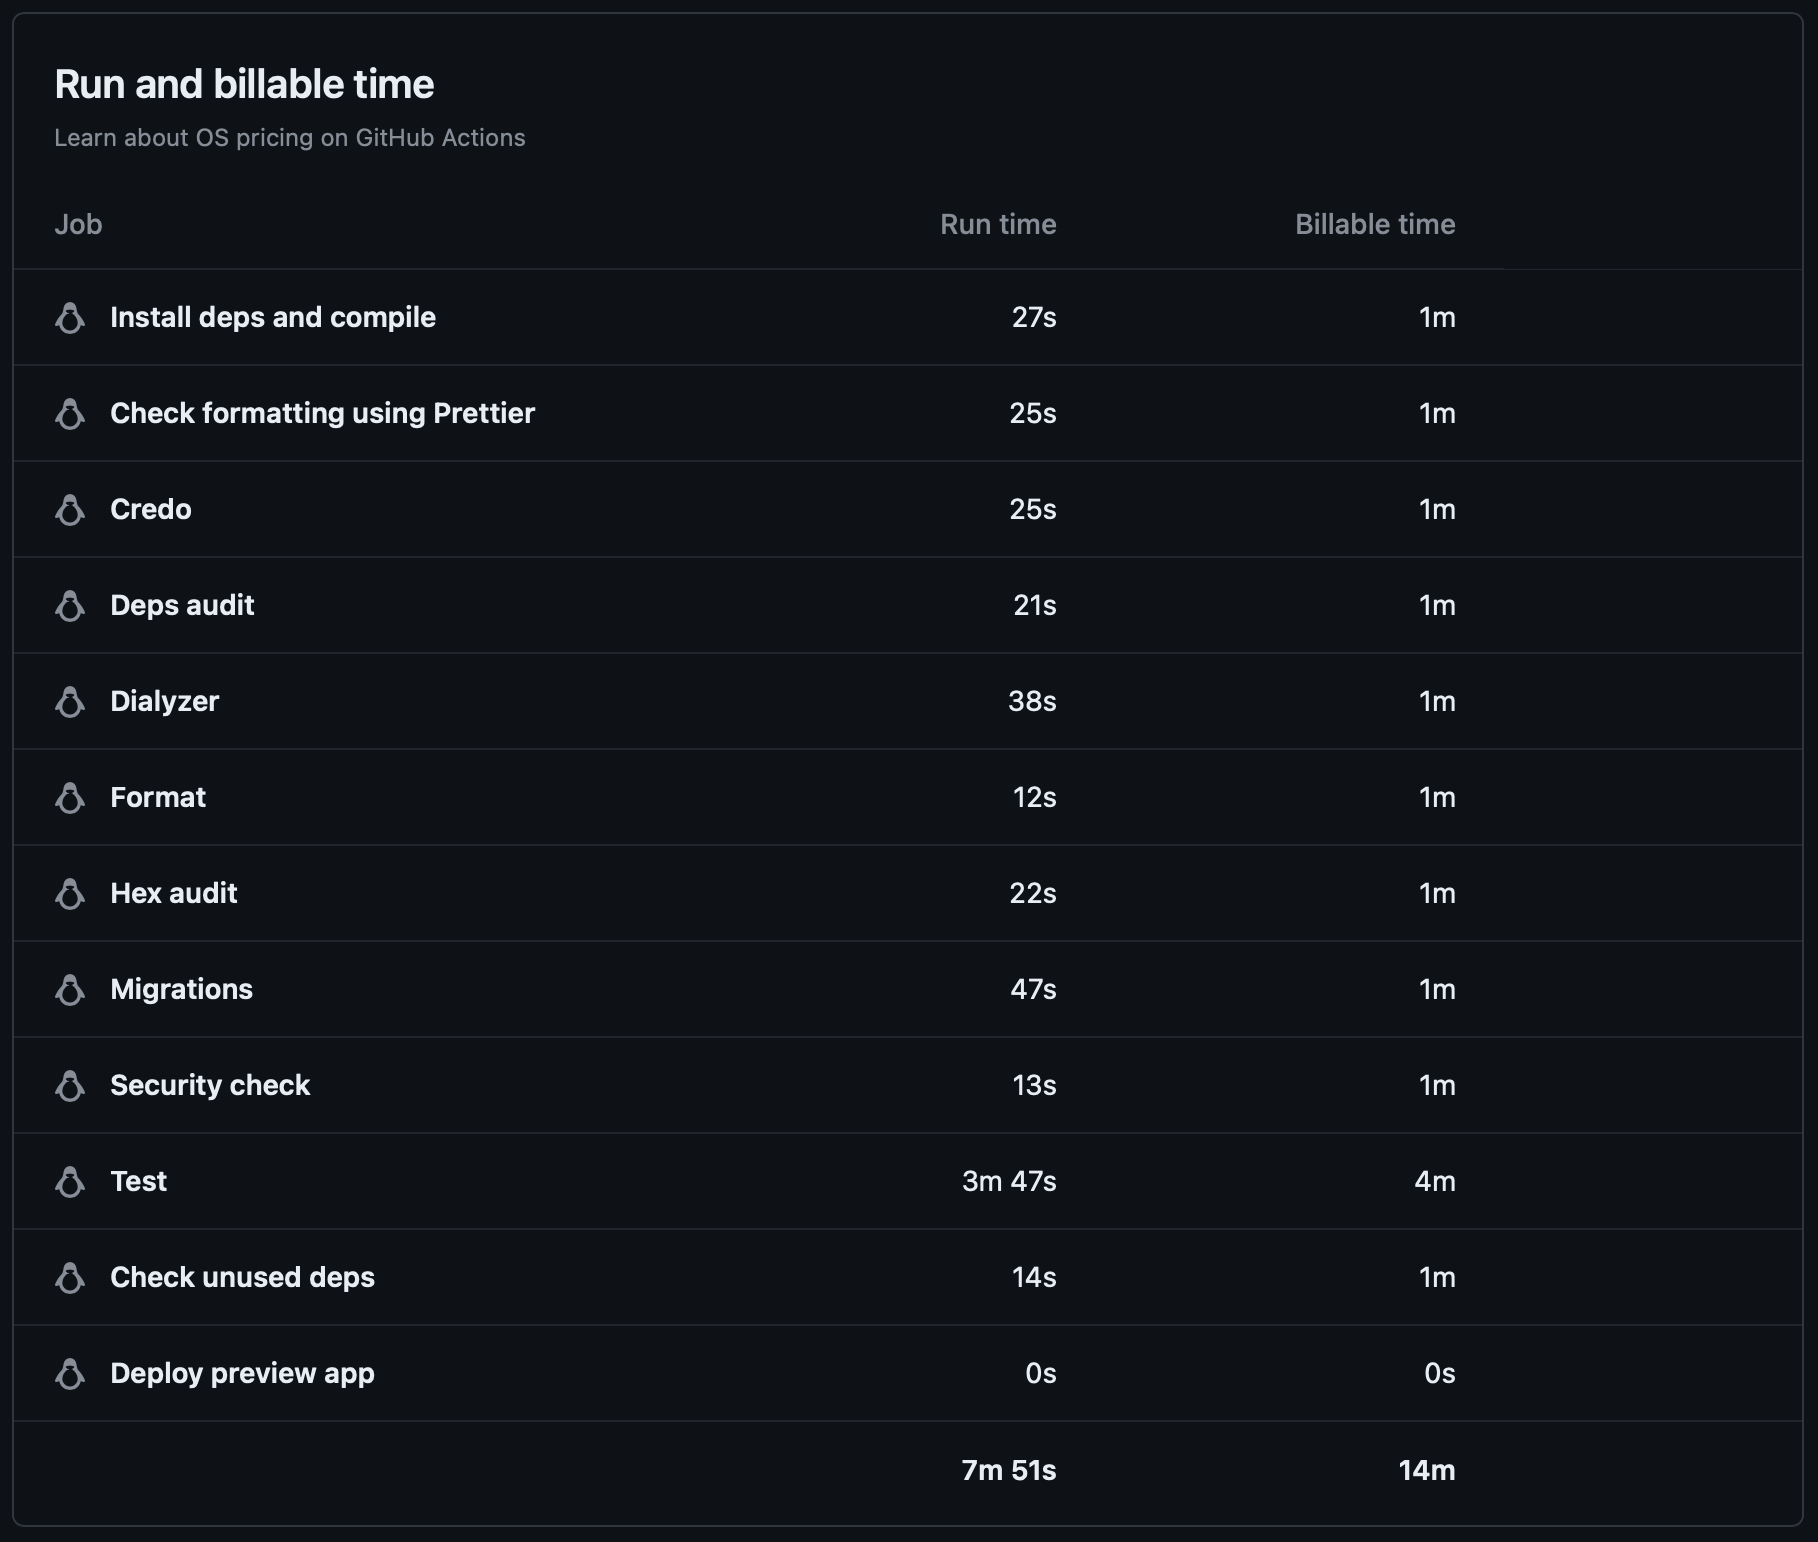Click the Run and billable time heading
Viewport: 1818px width, 1542px height.
[x=244, y=84]
